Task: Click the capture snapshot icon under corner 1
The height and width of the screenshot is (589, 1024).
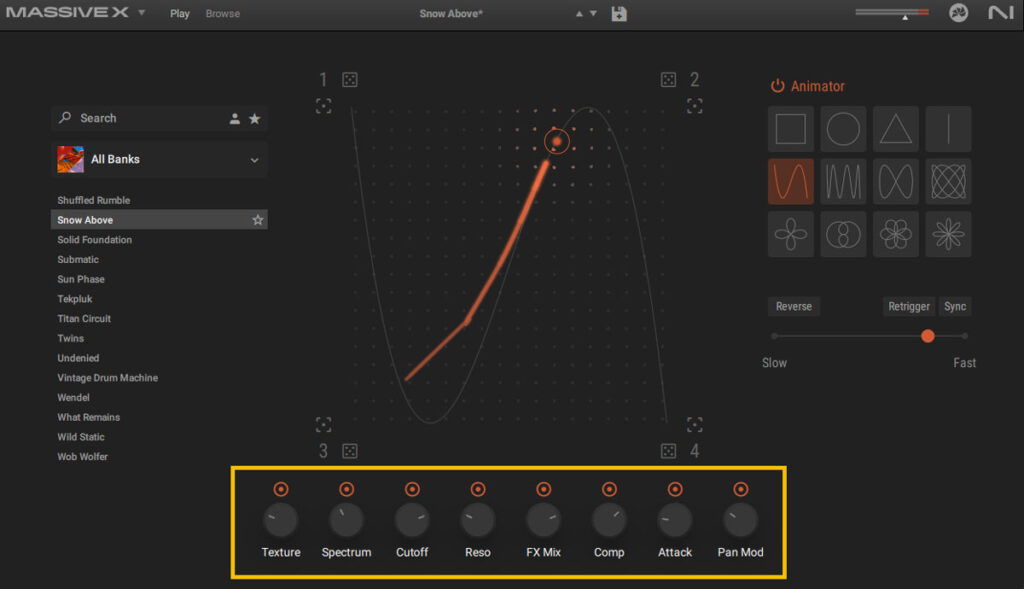Action: pyautogui.click(x=323, y=106)
